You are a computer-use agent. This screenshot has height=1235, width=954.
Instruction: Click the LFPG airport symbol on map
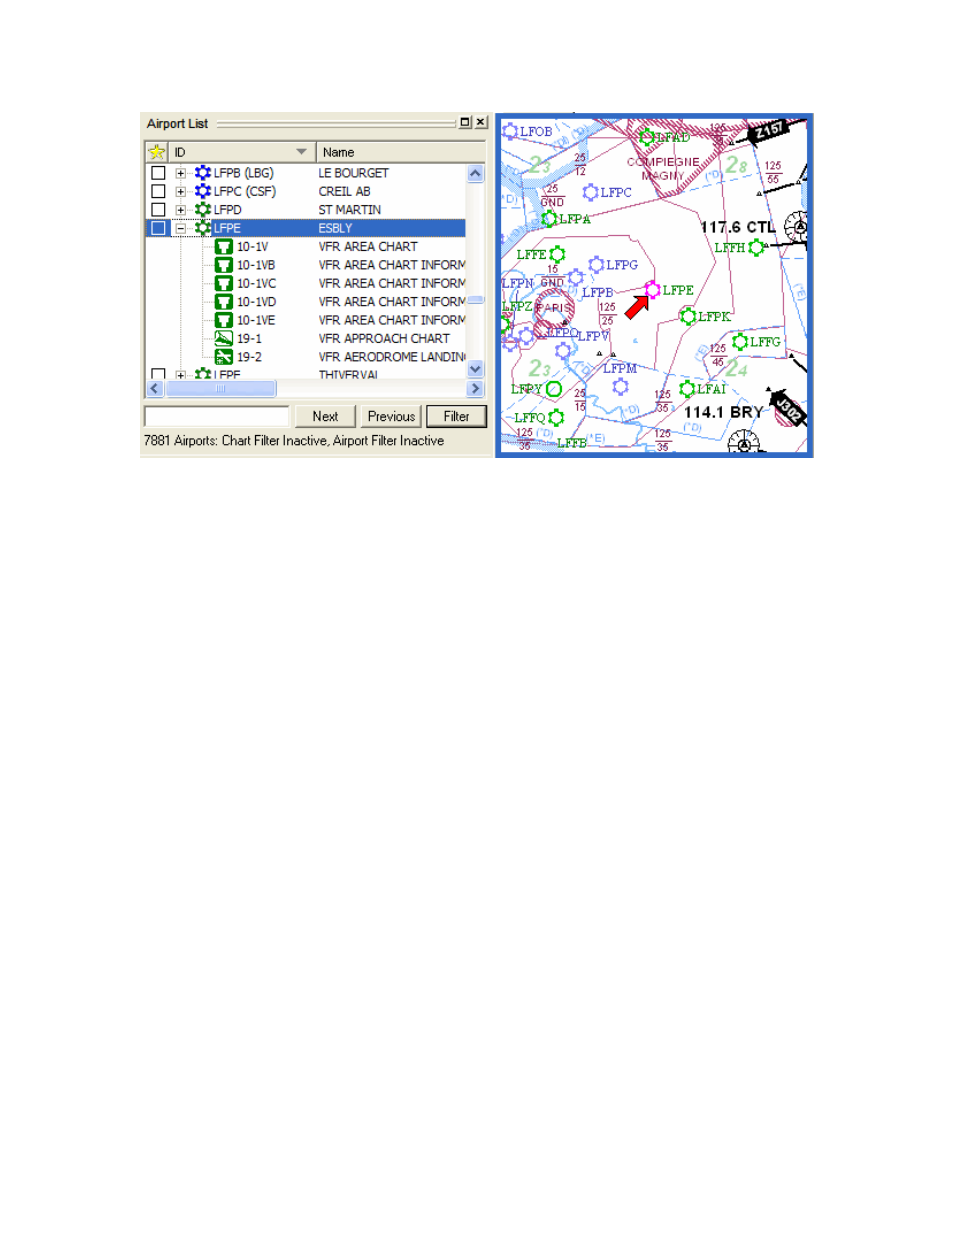click(x=596, y=264)
